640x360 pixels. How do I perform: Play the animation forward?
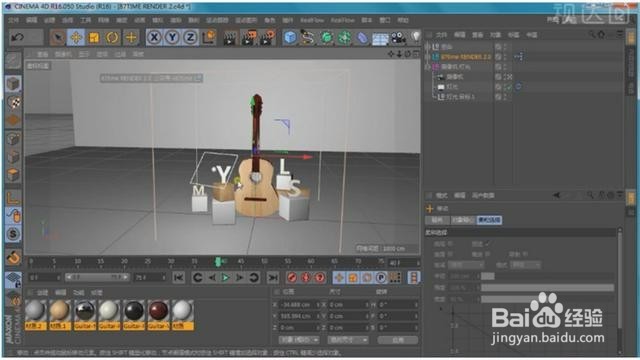pyautogui.click(x=225, y=278)
